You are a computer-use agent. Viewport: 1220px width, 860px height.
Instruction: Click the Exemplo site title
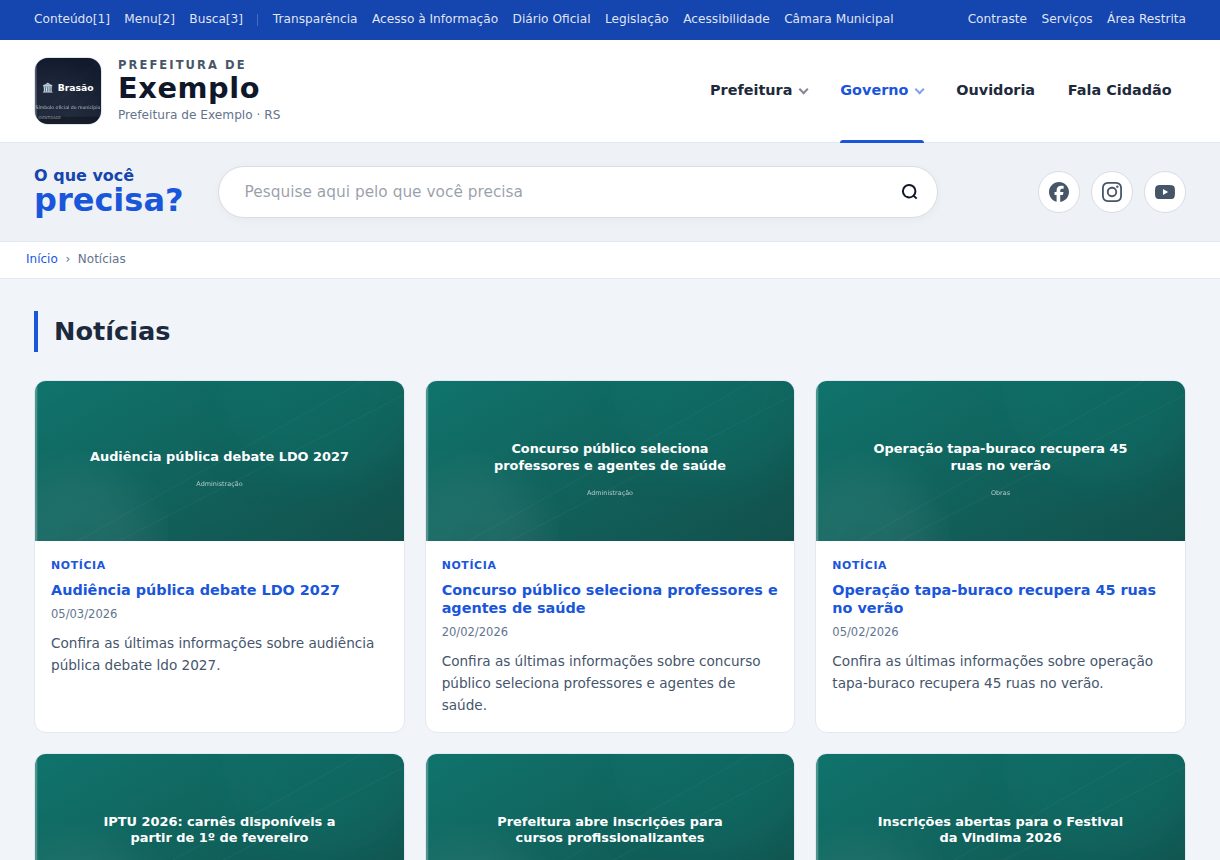click(x=188, y=89)
